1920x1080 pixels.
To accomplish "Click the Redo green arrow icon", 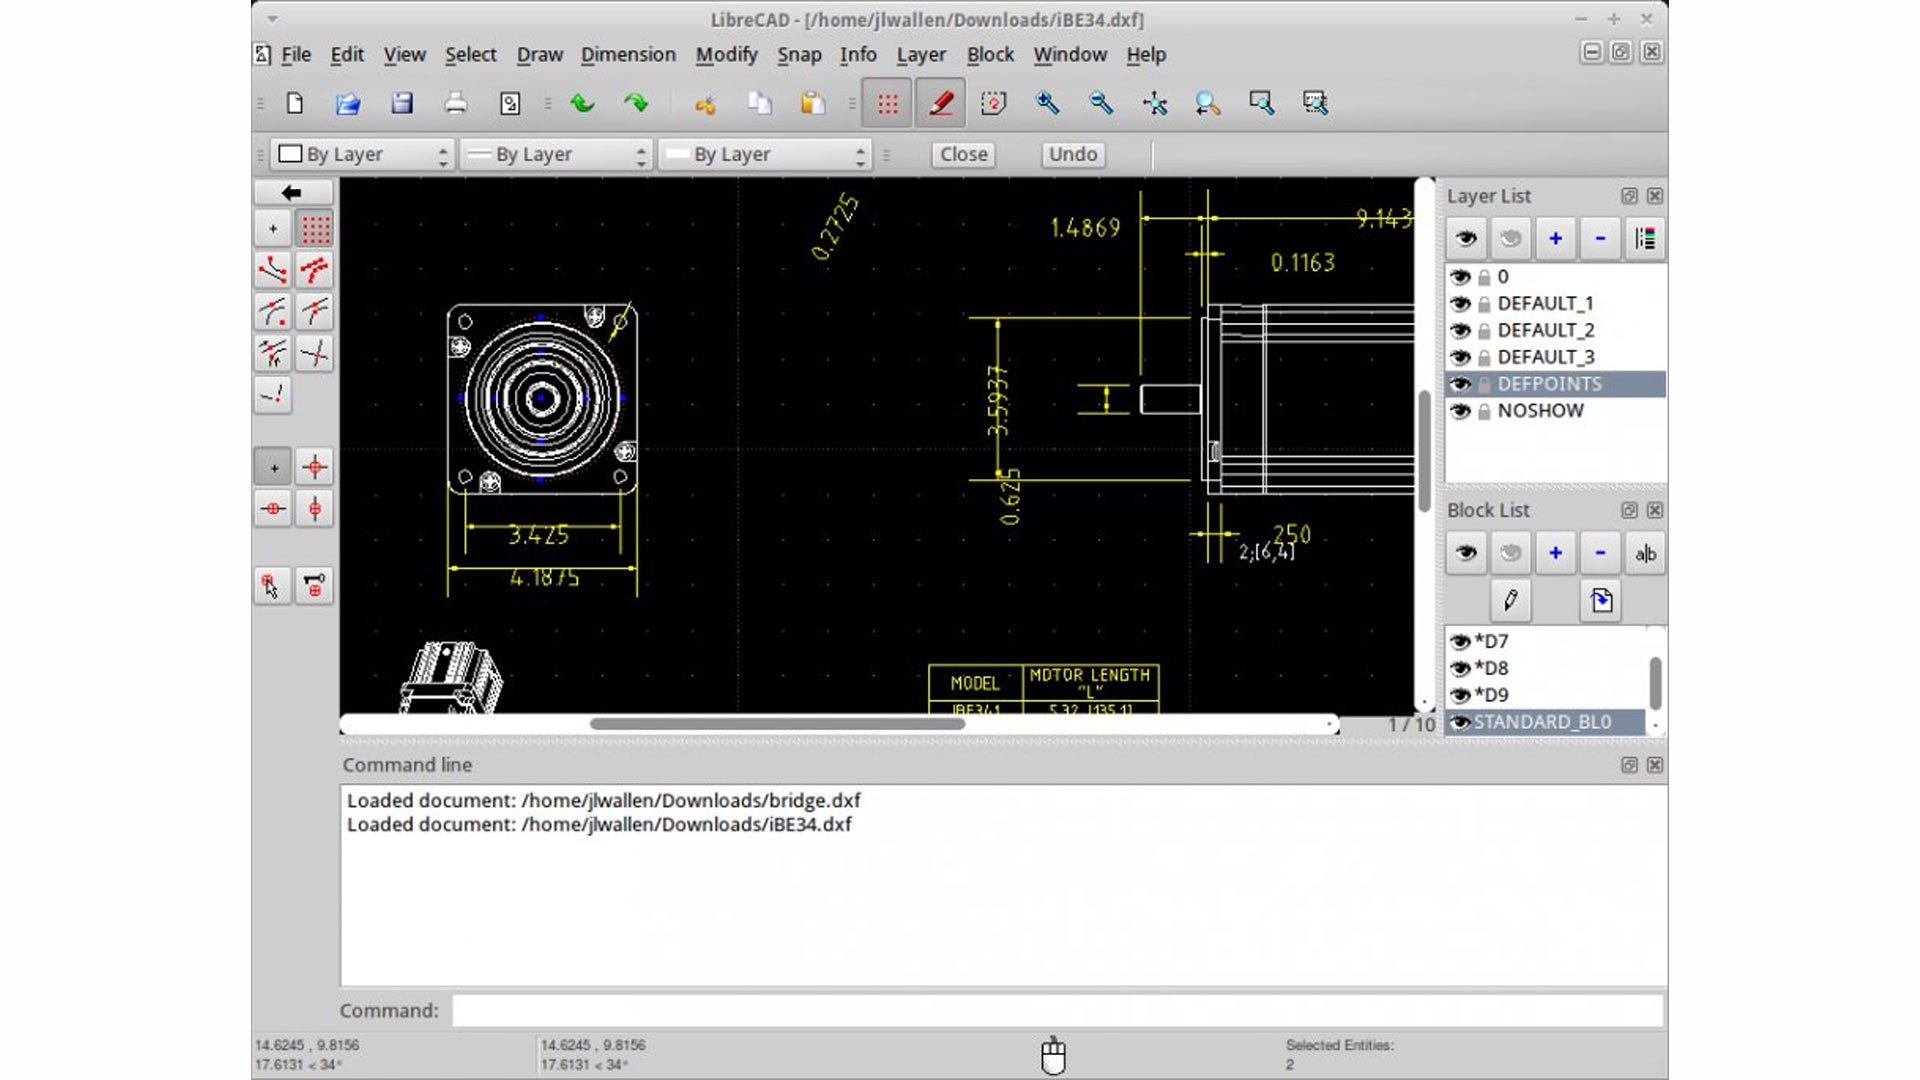I will [635, 103].
